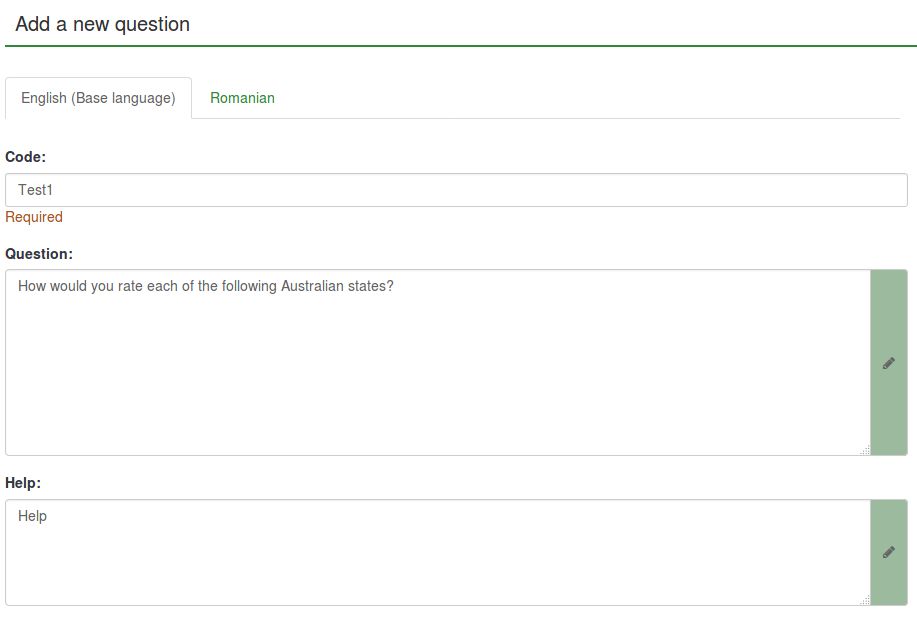The height and width of the screenshot is (626, 917).
Task: Grab the Help textarea resize handle
Action: pos(865,600)
